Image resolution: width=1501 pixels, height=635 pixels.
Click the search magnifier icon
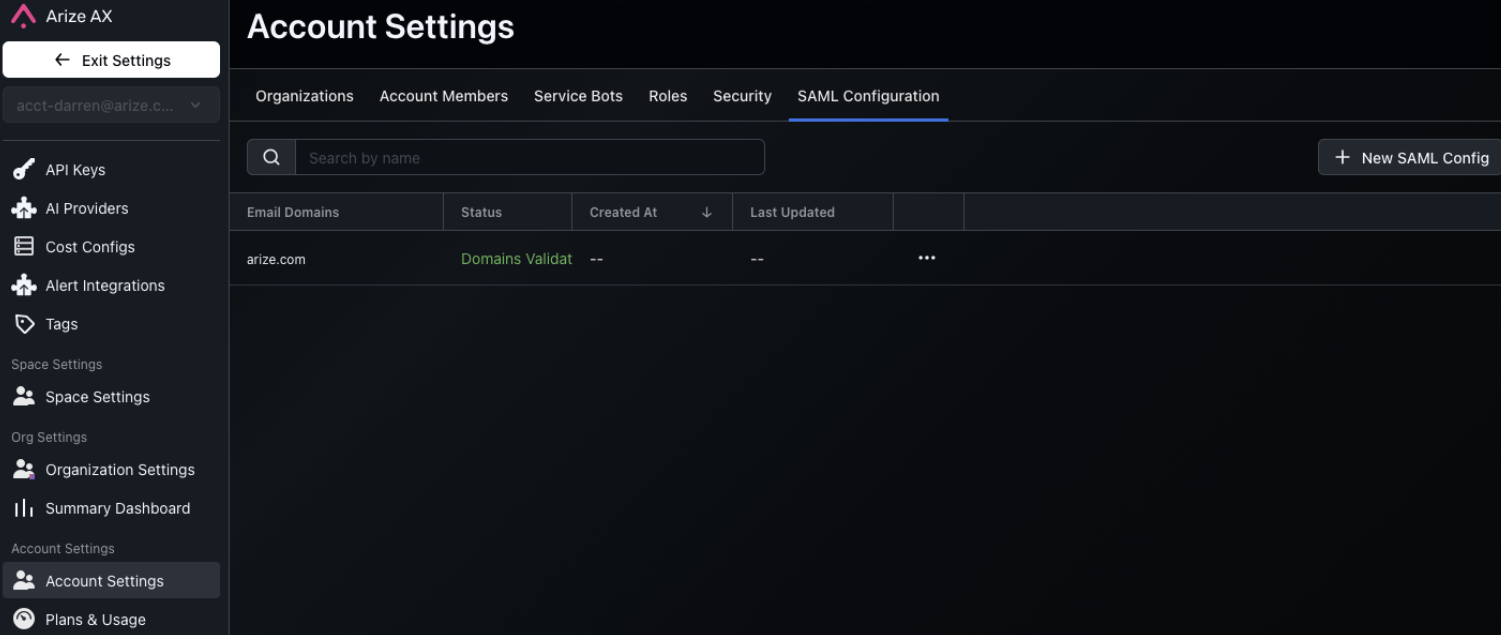coord(271,157)
